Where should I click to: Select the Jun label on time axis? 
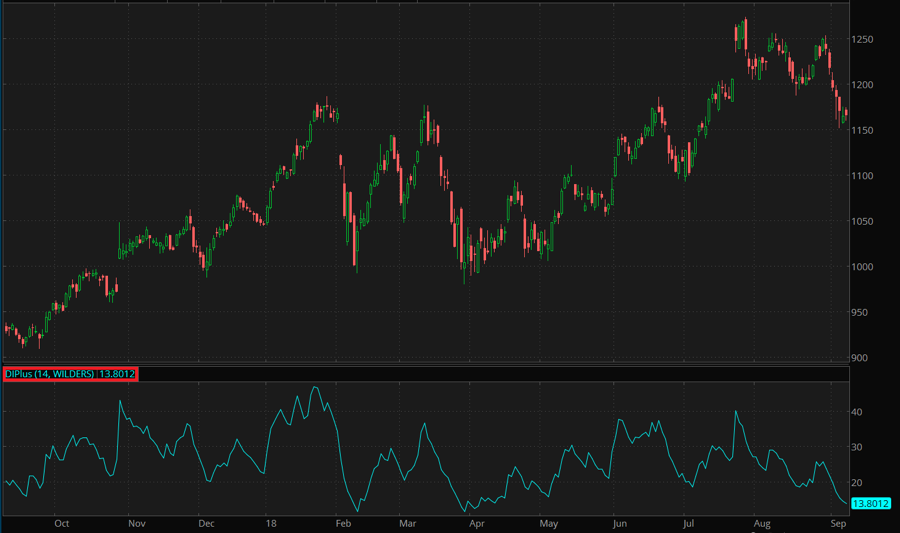coord(619,523)
